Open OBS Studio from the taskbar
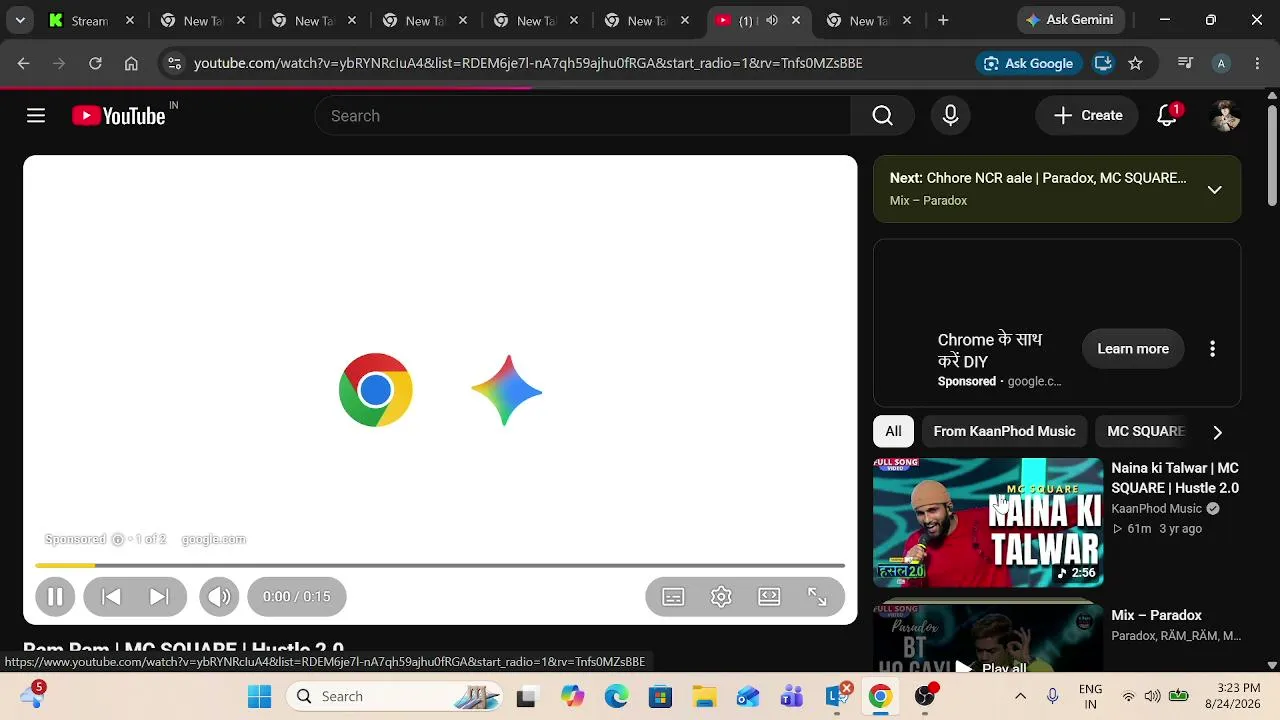The image size is (1280, 720). pos(926,696)
